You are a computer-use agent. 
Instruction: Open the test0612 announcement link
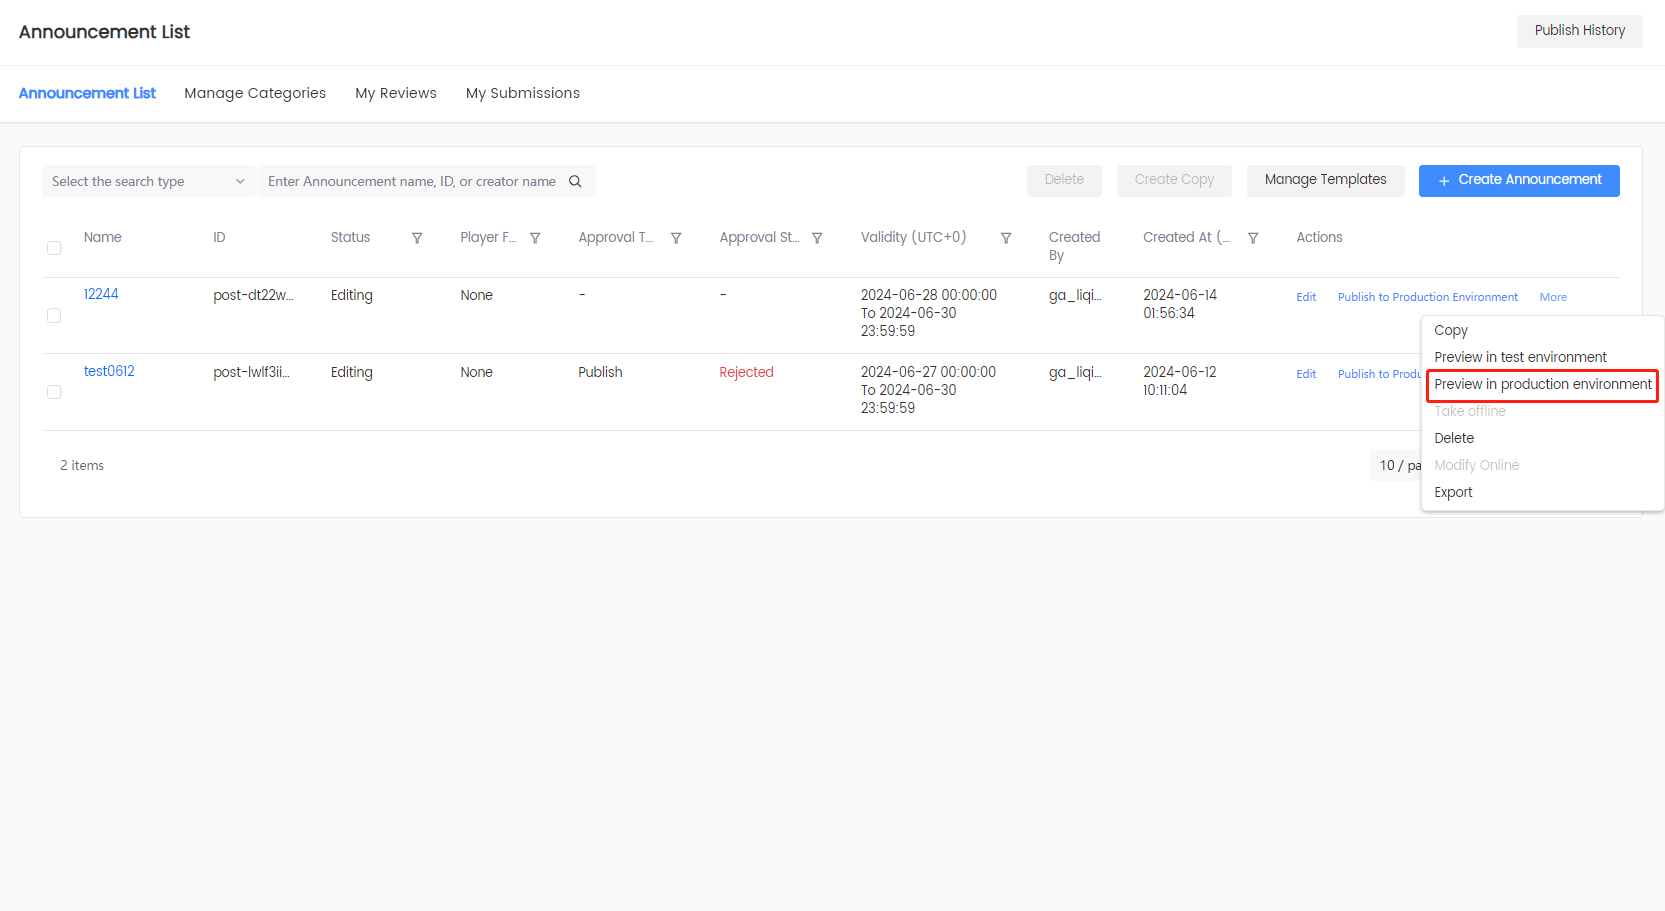pyautogui.click(x=109, y=371)
